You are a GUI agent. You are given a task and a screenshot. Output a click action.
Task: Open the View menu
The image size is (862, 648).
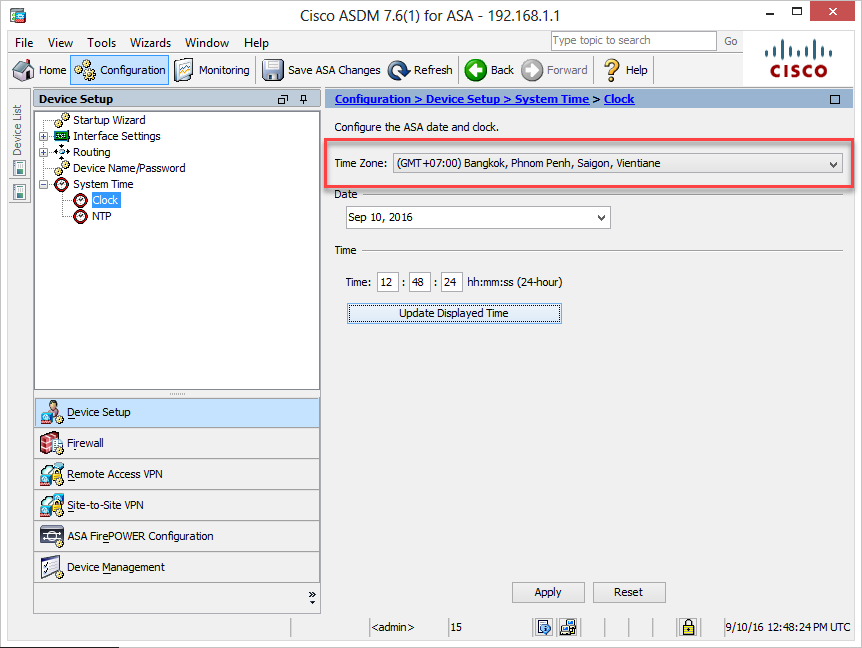60,43
